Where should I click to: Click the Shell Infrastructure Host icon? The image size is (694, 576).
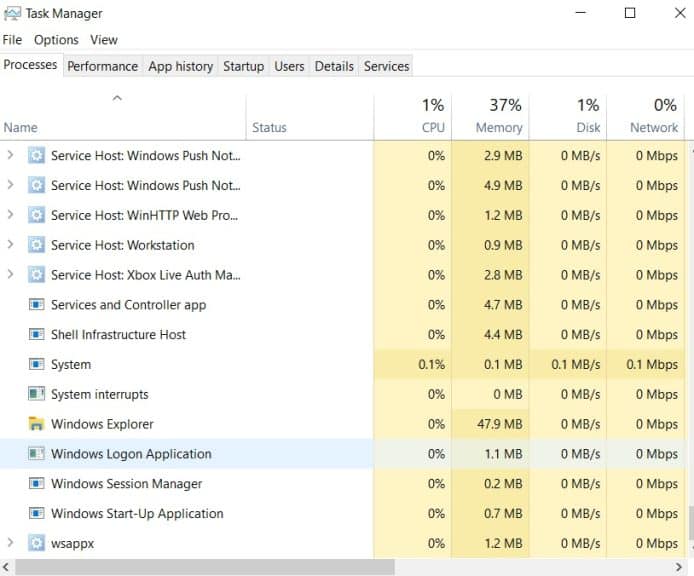click(36, 334)
